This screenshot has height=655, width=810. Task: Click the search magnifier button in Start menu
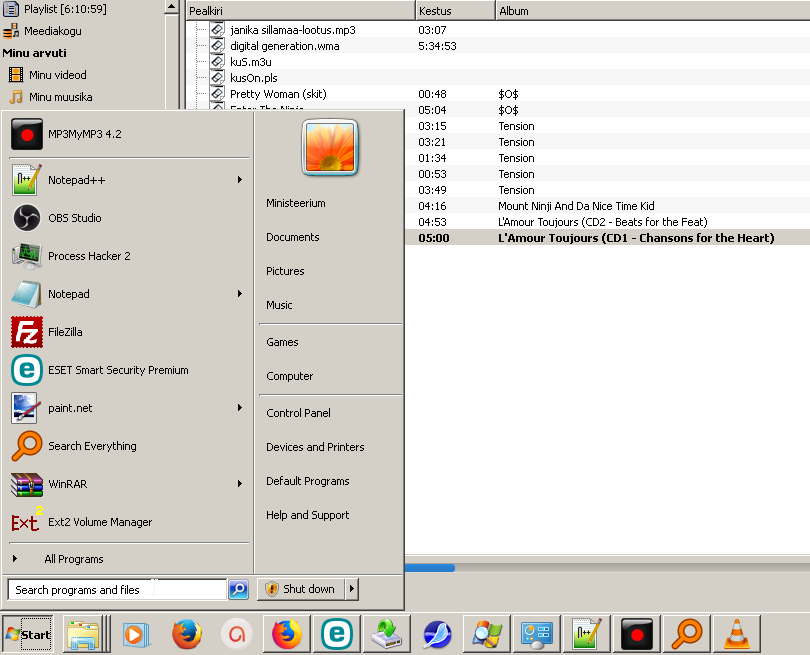pyautogui.click(x=238, y=589)
